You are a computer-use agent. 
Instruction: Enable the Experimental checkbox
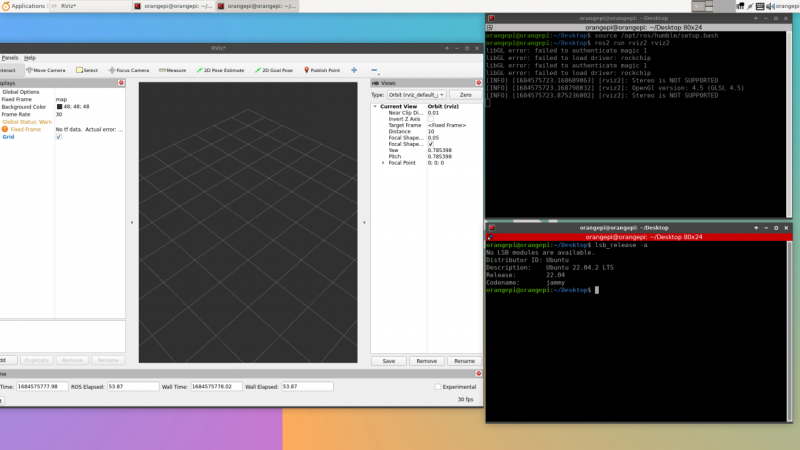pyautogui.click(x=438, y=386)
